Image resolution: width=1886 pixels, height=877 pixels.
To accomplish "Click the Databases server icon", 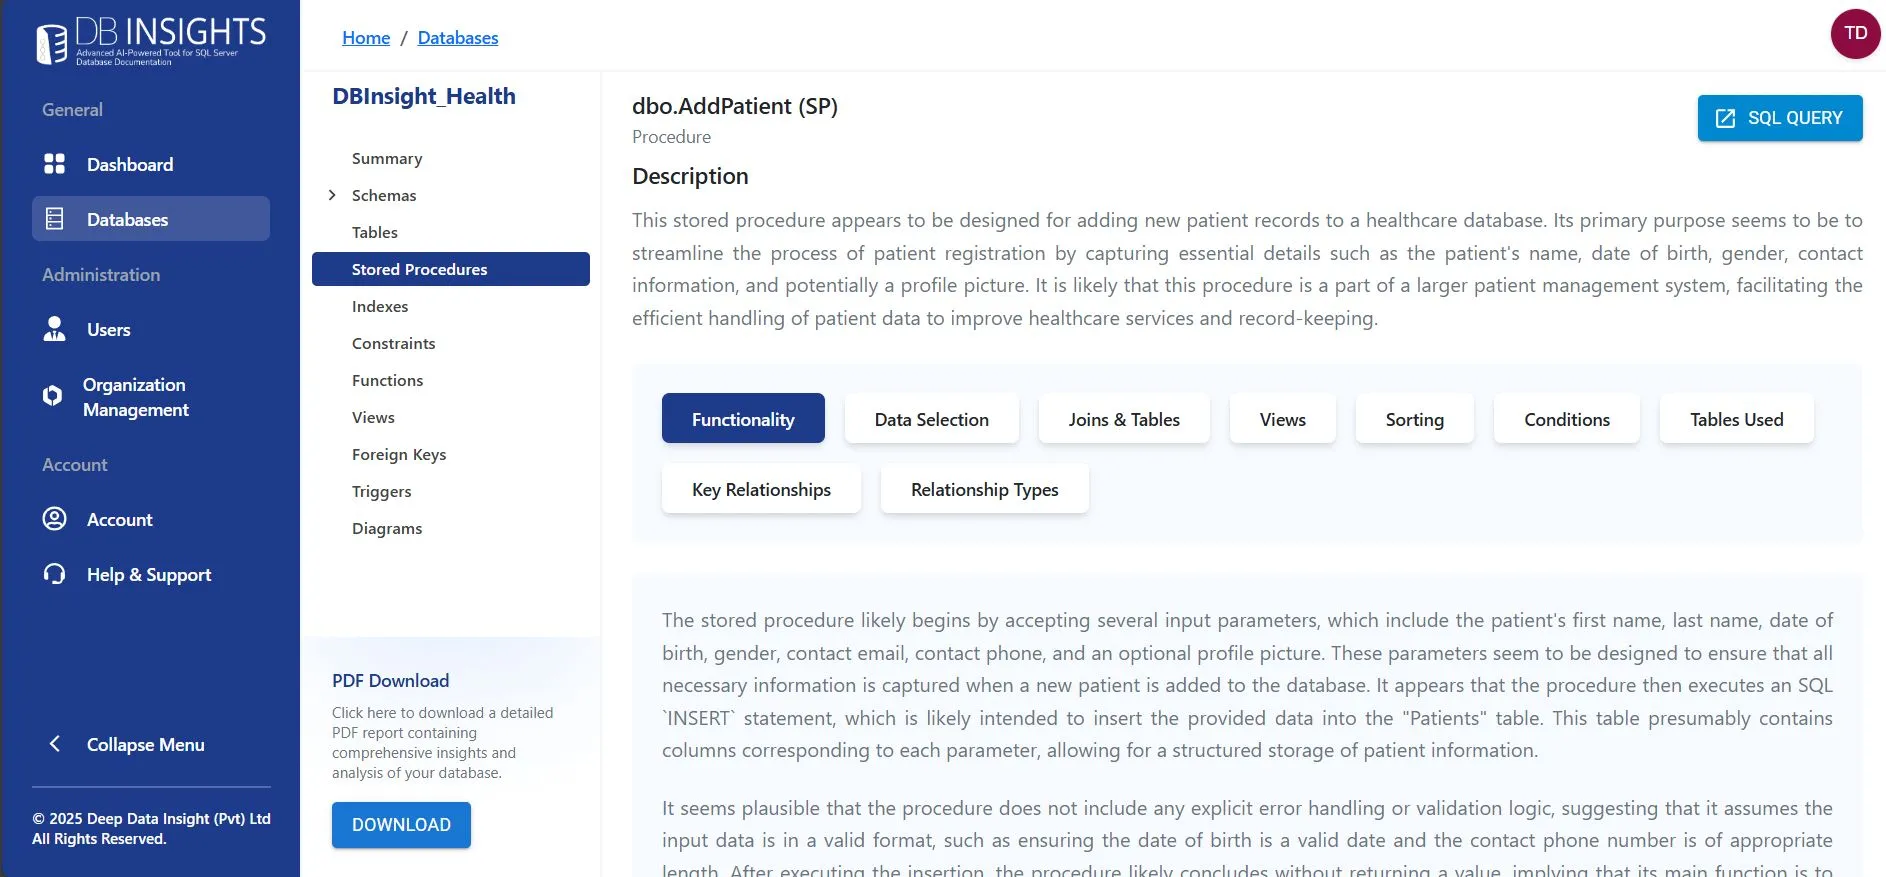I will 55,219.
